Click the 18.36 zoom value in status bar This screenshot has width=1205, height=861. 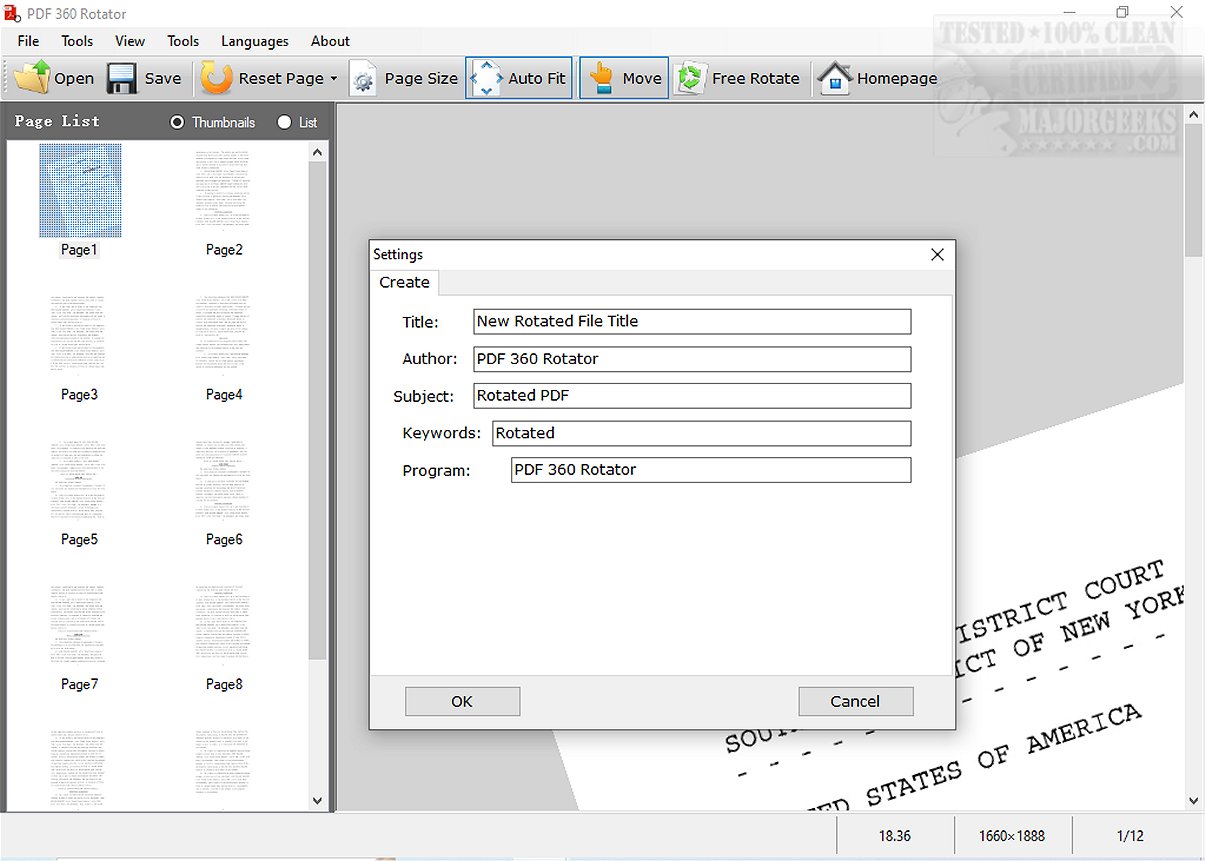tap(895, 836)
